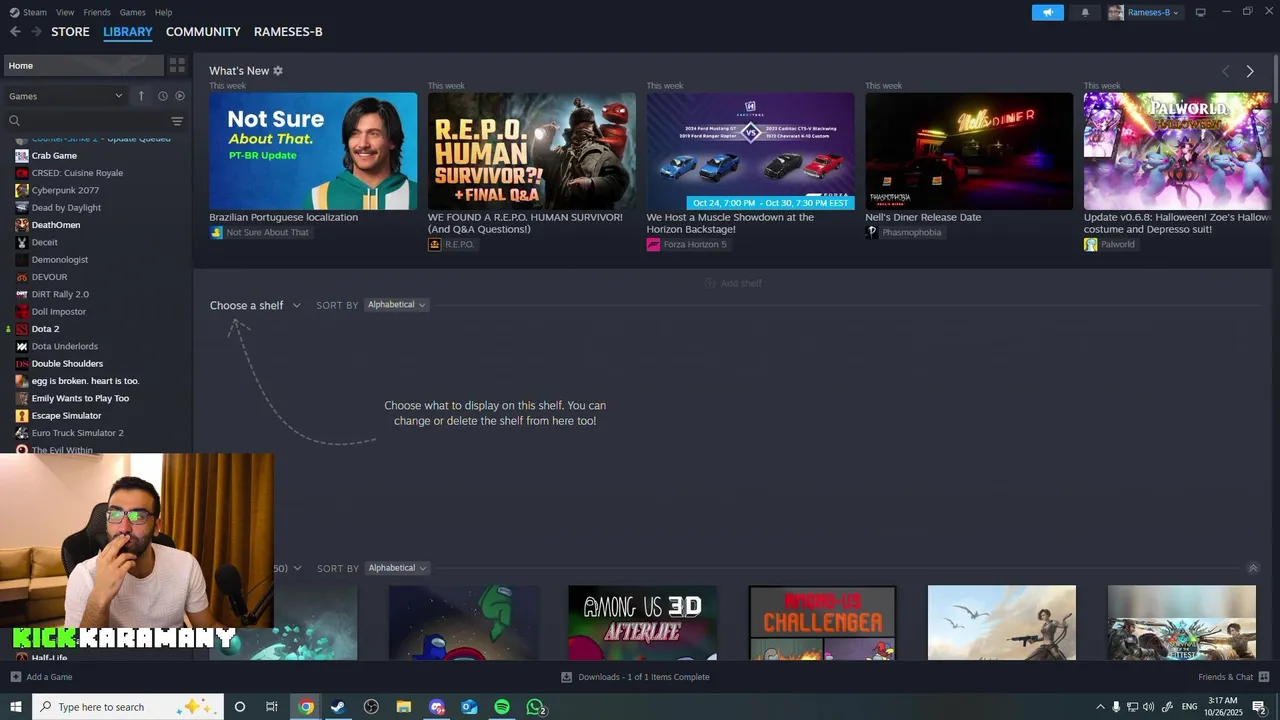This screenshot has height=720, width=1280.
Task: Open Forza Horizon 5 Muscle Showdown thumbnail
Action: pyautogui.click(x=750, y=151)
